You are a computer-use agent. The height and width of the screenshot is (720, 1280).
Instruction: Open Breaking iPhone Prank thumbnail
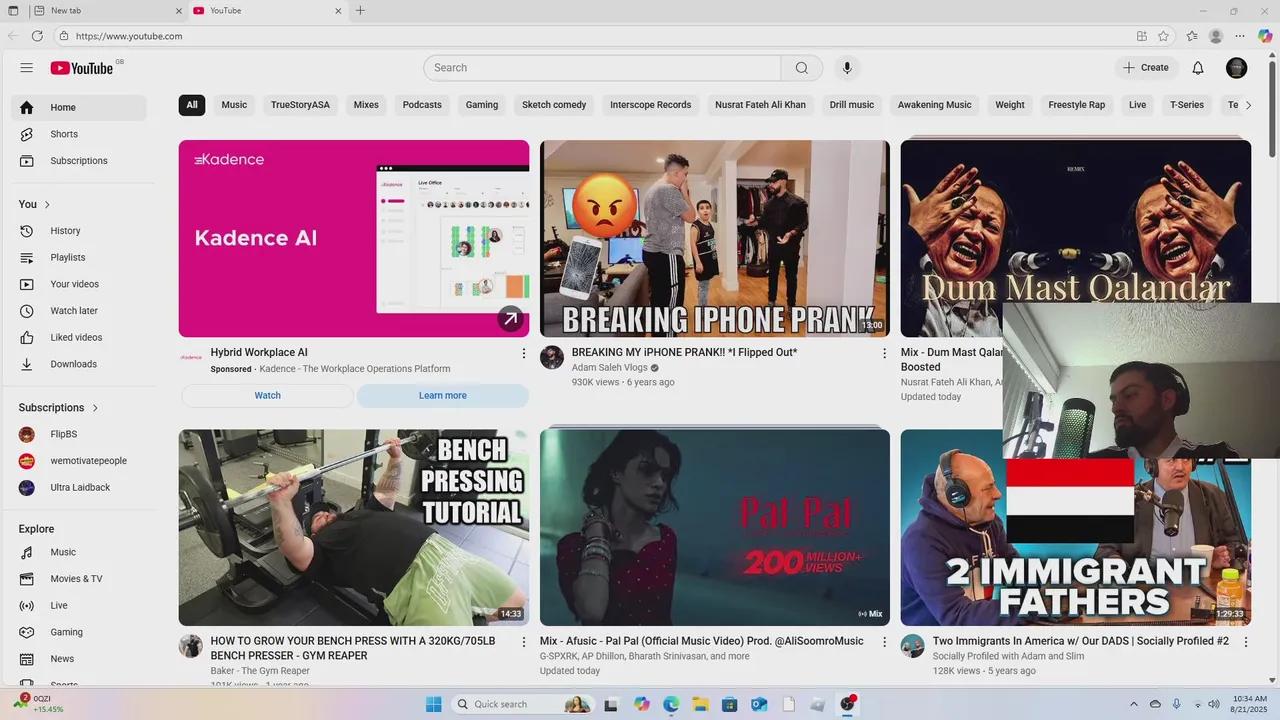tap(715, 238)
